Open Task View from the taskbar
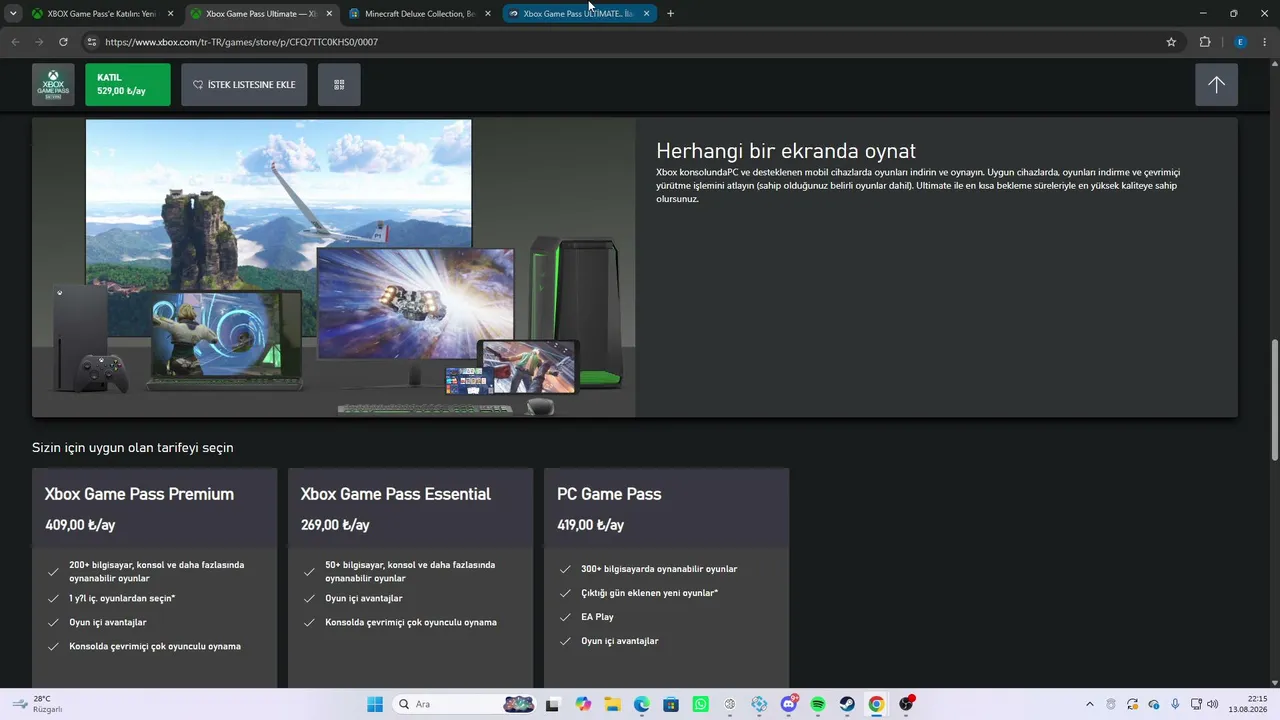1280x720 pixels. 553,704
